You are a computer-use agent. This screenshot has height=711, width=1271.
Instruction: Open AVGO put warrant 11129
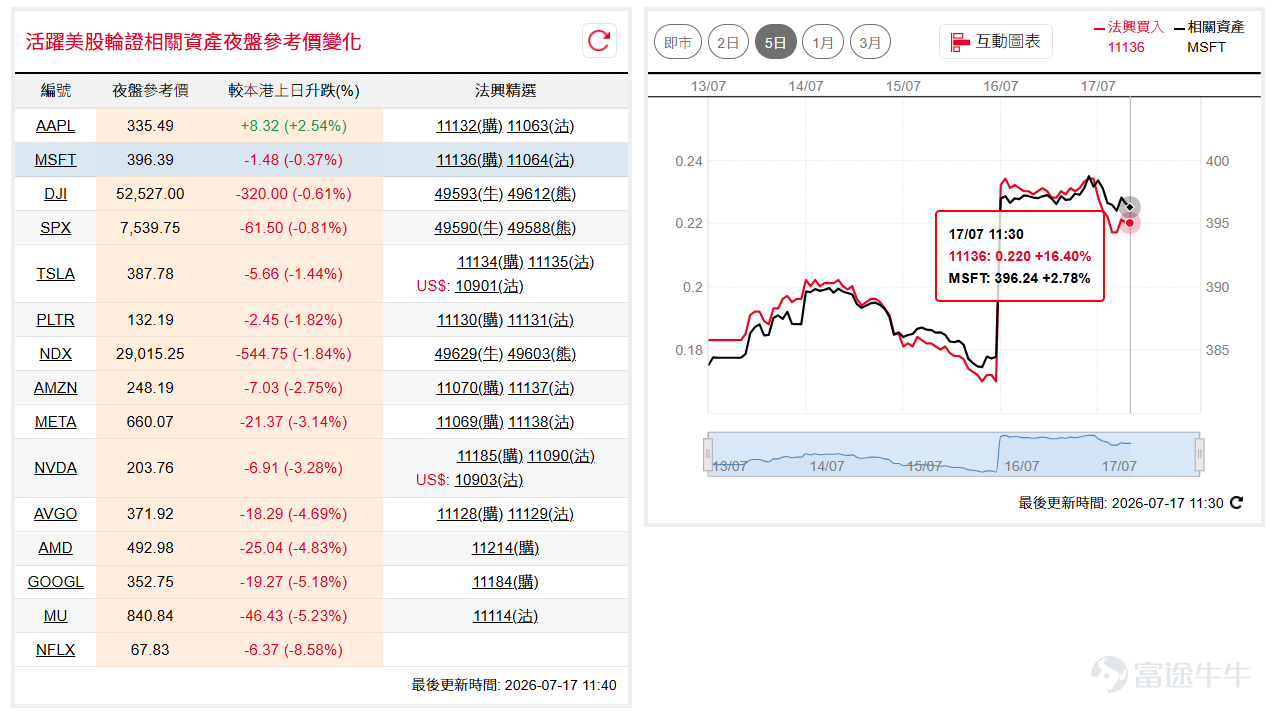tap(541, 514)
